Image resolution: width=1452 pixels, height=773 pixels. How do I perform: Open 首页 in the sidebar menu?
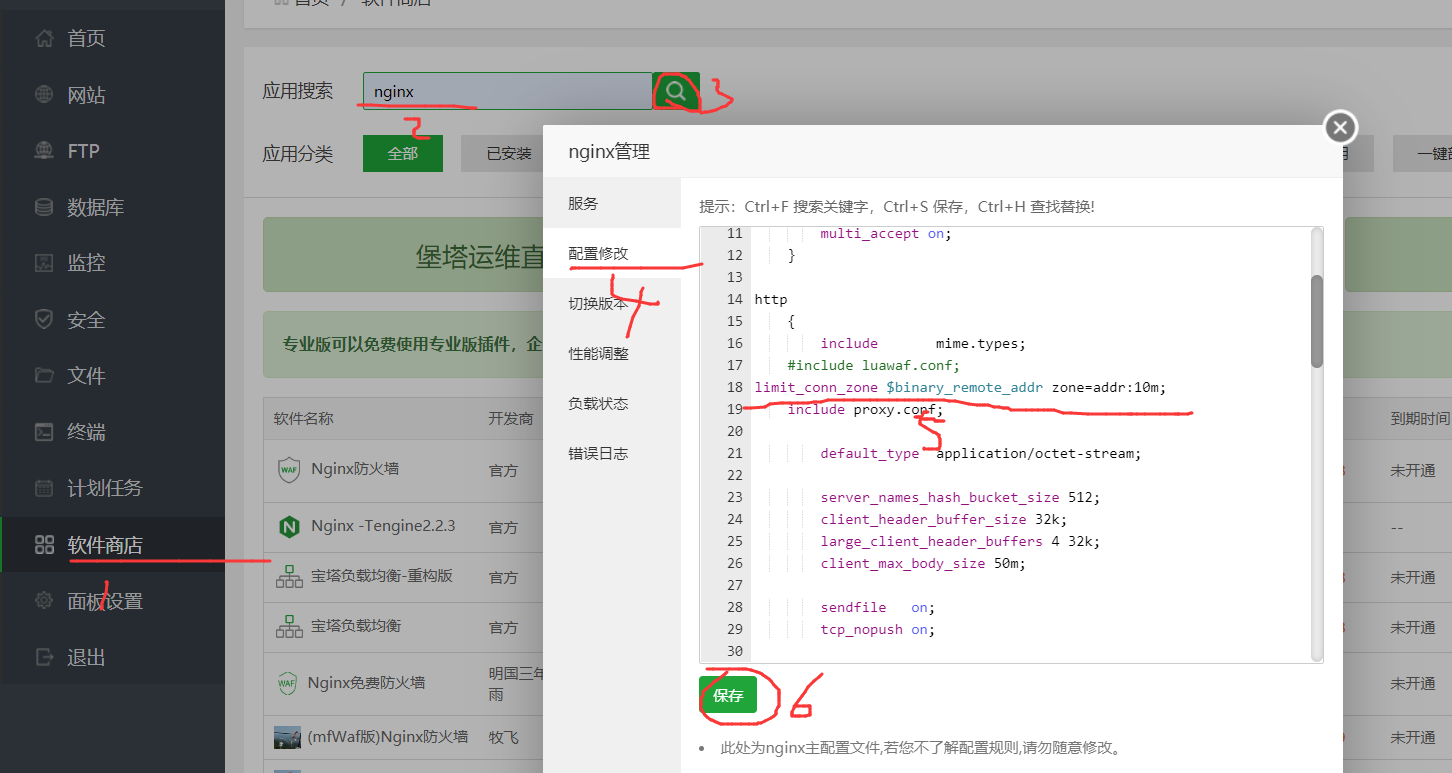86,39
